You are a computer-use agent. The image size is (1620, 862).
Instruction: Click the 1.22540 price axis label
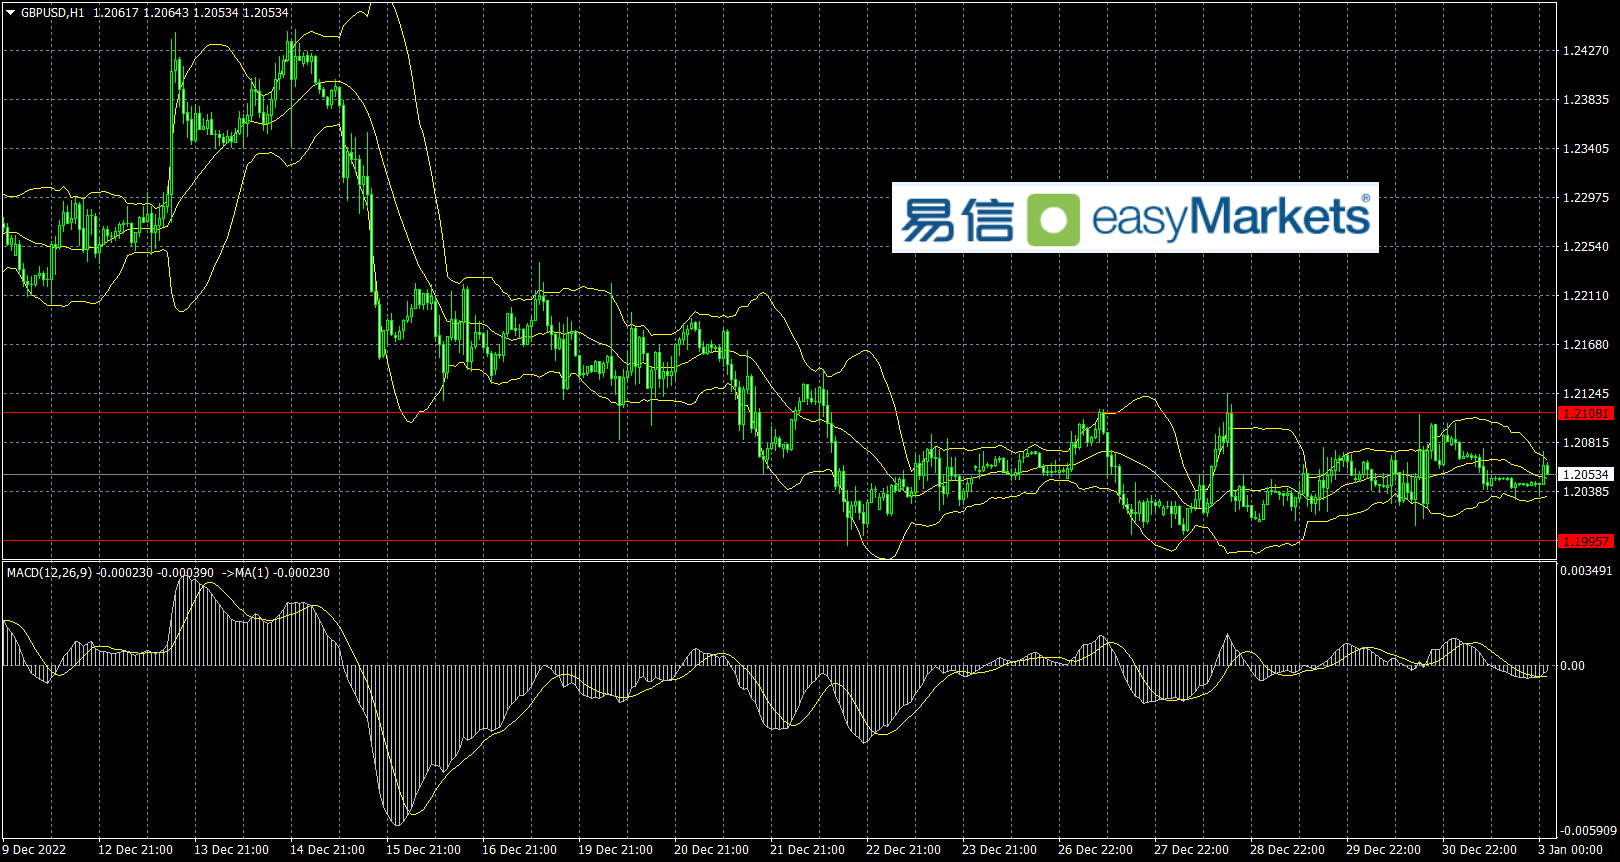(1586, 247)
